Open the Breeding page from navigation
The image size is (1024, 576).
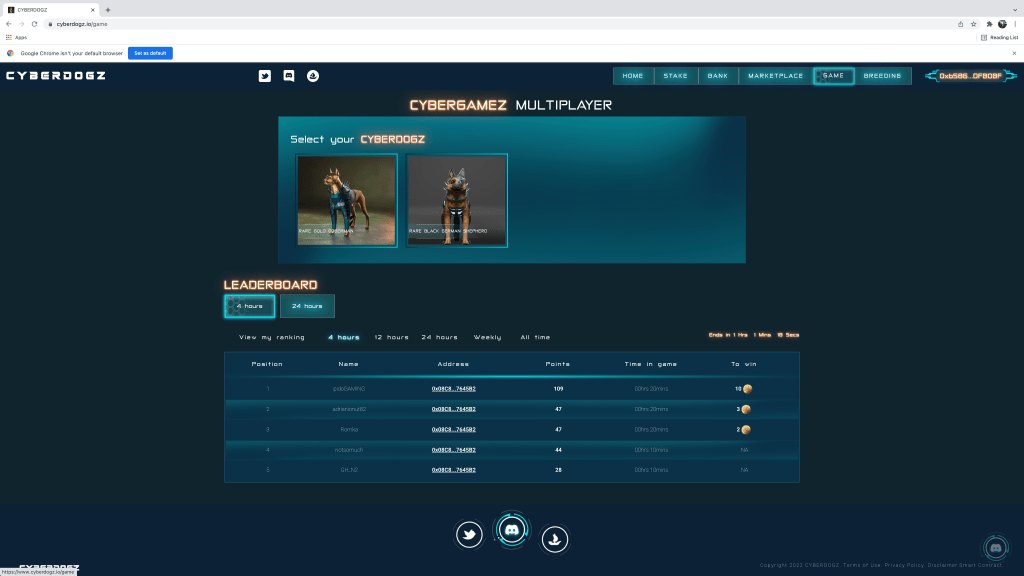click(882, 76)
